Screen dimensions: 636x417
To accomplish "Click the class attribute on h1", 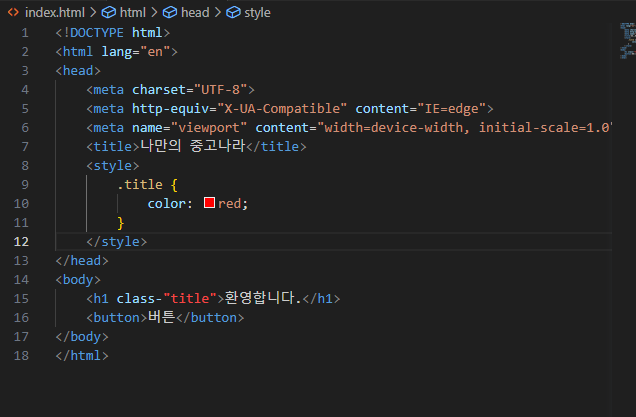I will point(136,299).
